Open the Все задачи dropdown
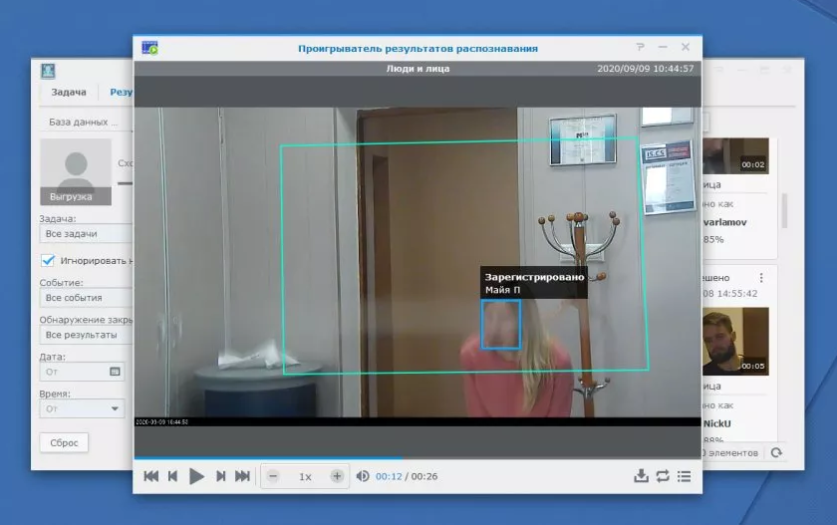The height and width of the screenshot is (525, 837). 85,234
